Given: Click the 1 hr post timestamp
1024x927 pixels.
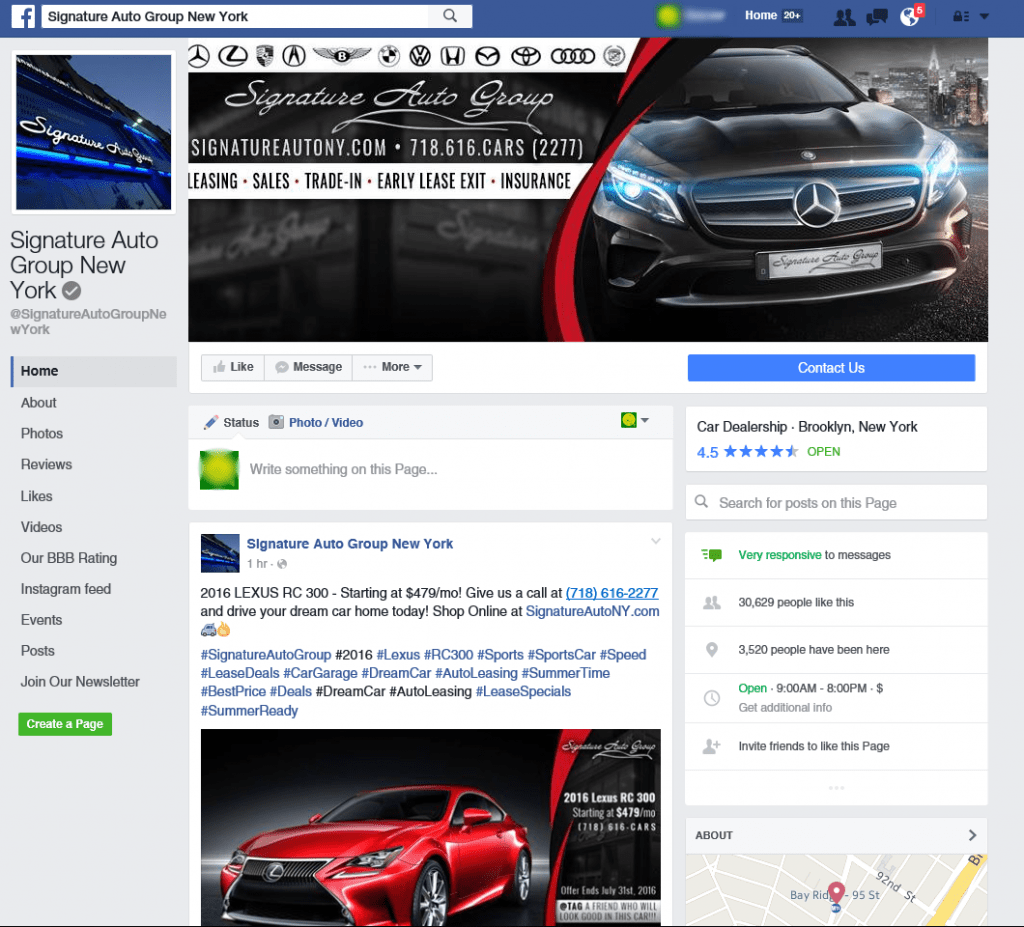Looking at the screenshot, I should tap(257, 564).
